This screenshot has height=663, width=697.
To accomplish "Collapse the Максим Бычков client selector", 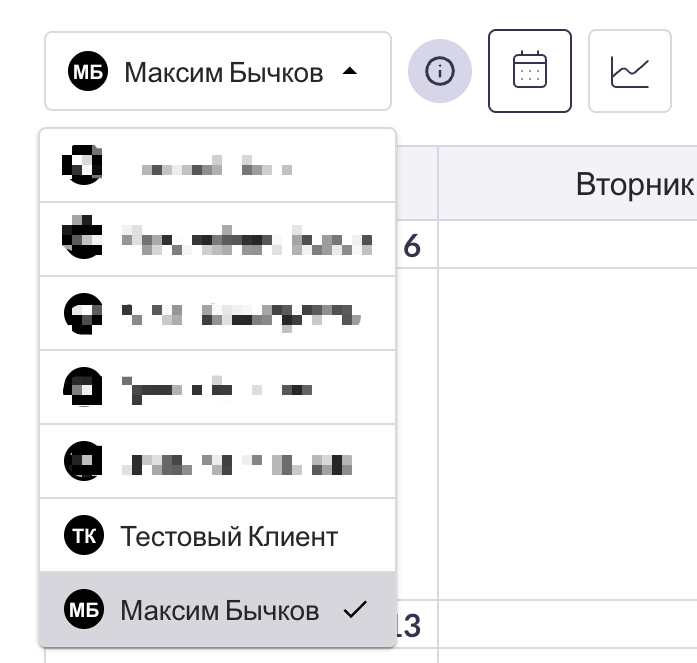I will [x=217, y=72].
